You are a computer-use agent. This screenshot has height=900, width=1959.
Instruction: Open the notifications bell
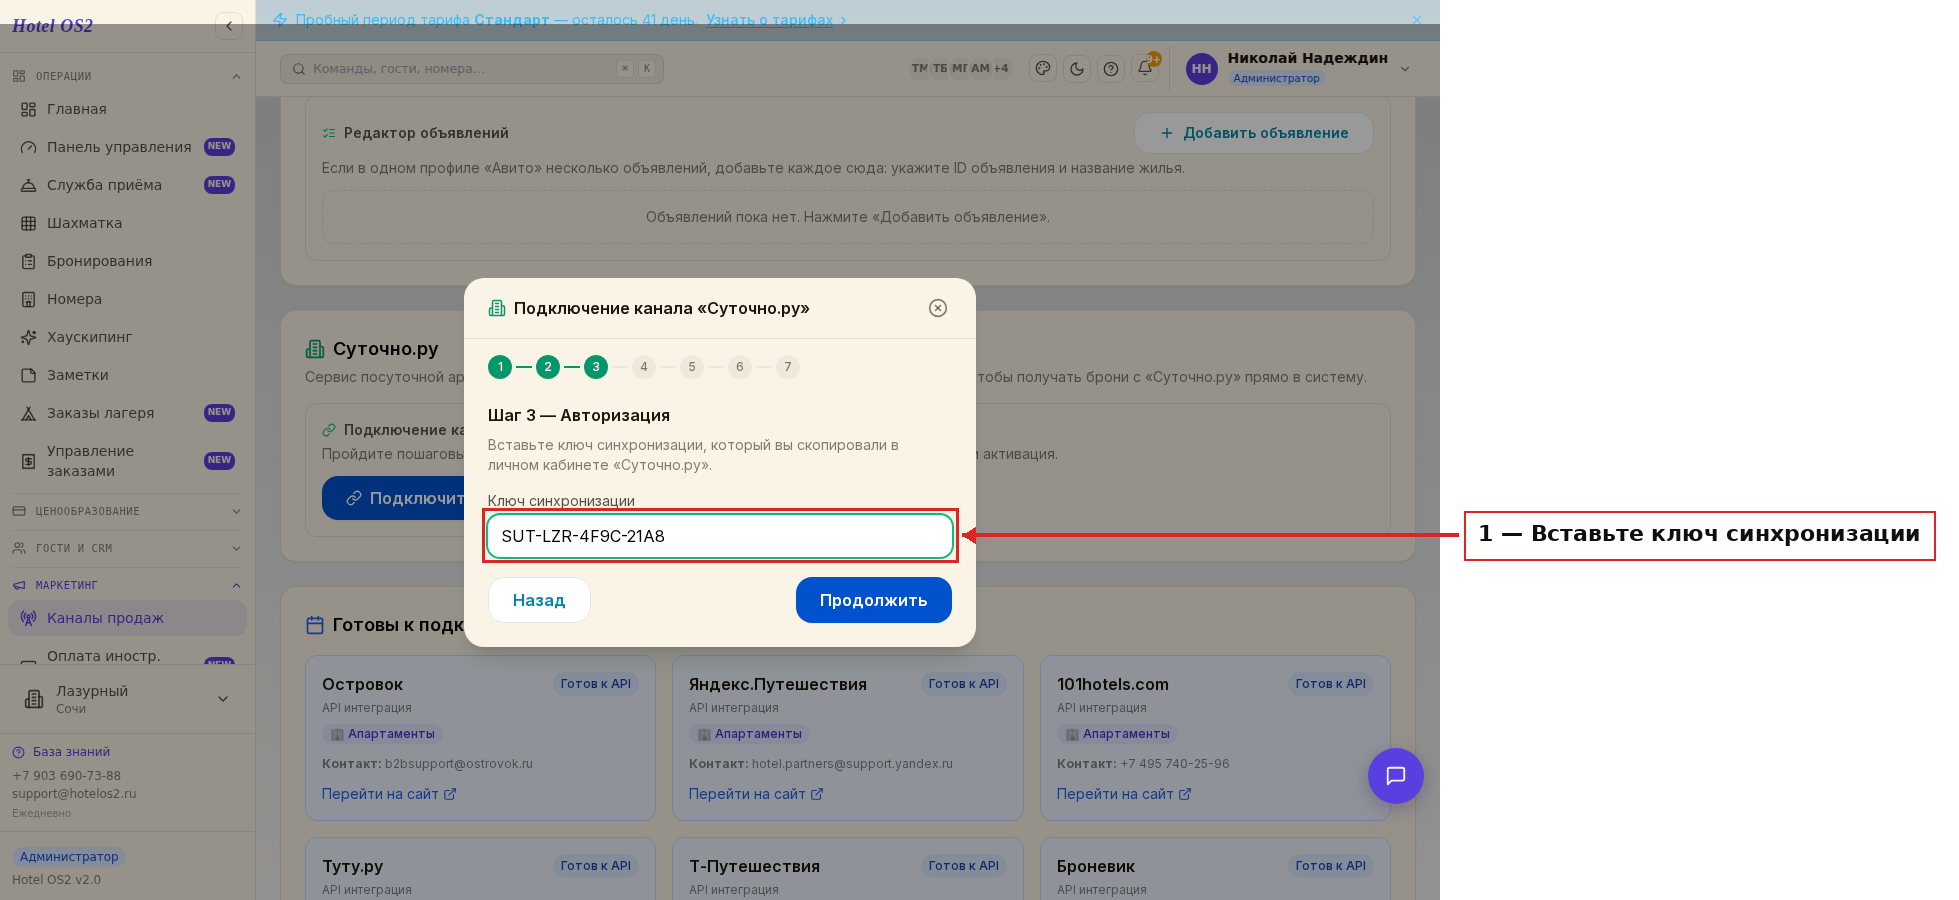point(1145,68)
